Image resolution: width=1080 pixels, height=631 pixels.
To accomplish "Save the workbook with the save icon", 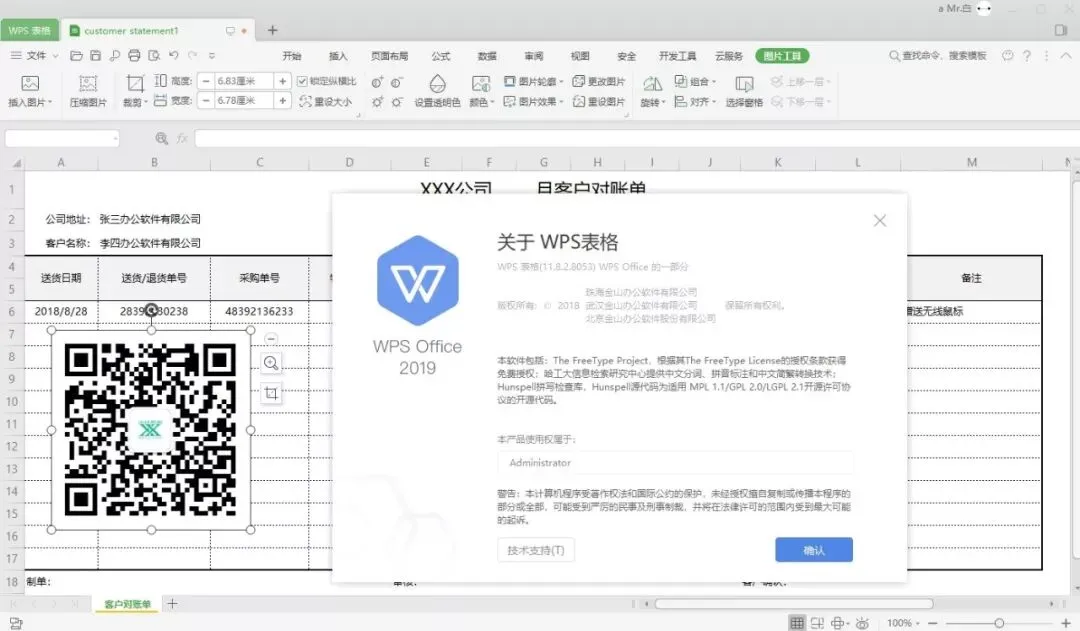I will click(x=96, y=56).
